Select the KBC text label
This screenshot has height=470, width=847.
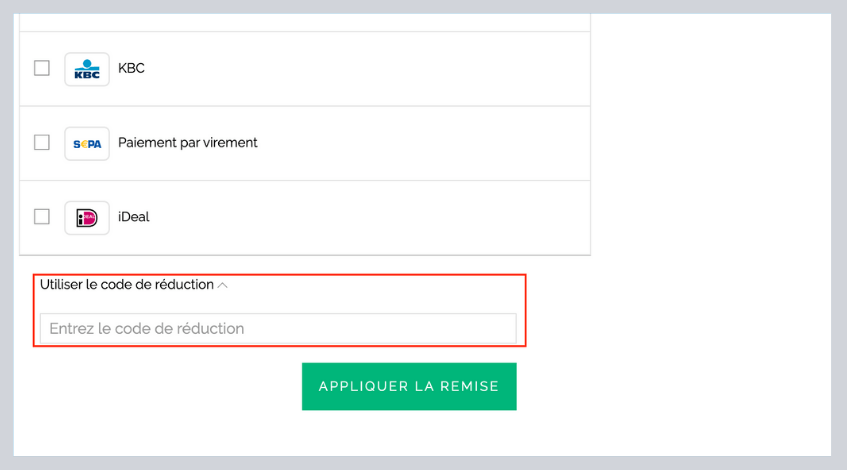(131, 68)
